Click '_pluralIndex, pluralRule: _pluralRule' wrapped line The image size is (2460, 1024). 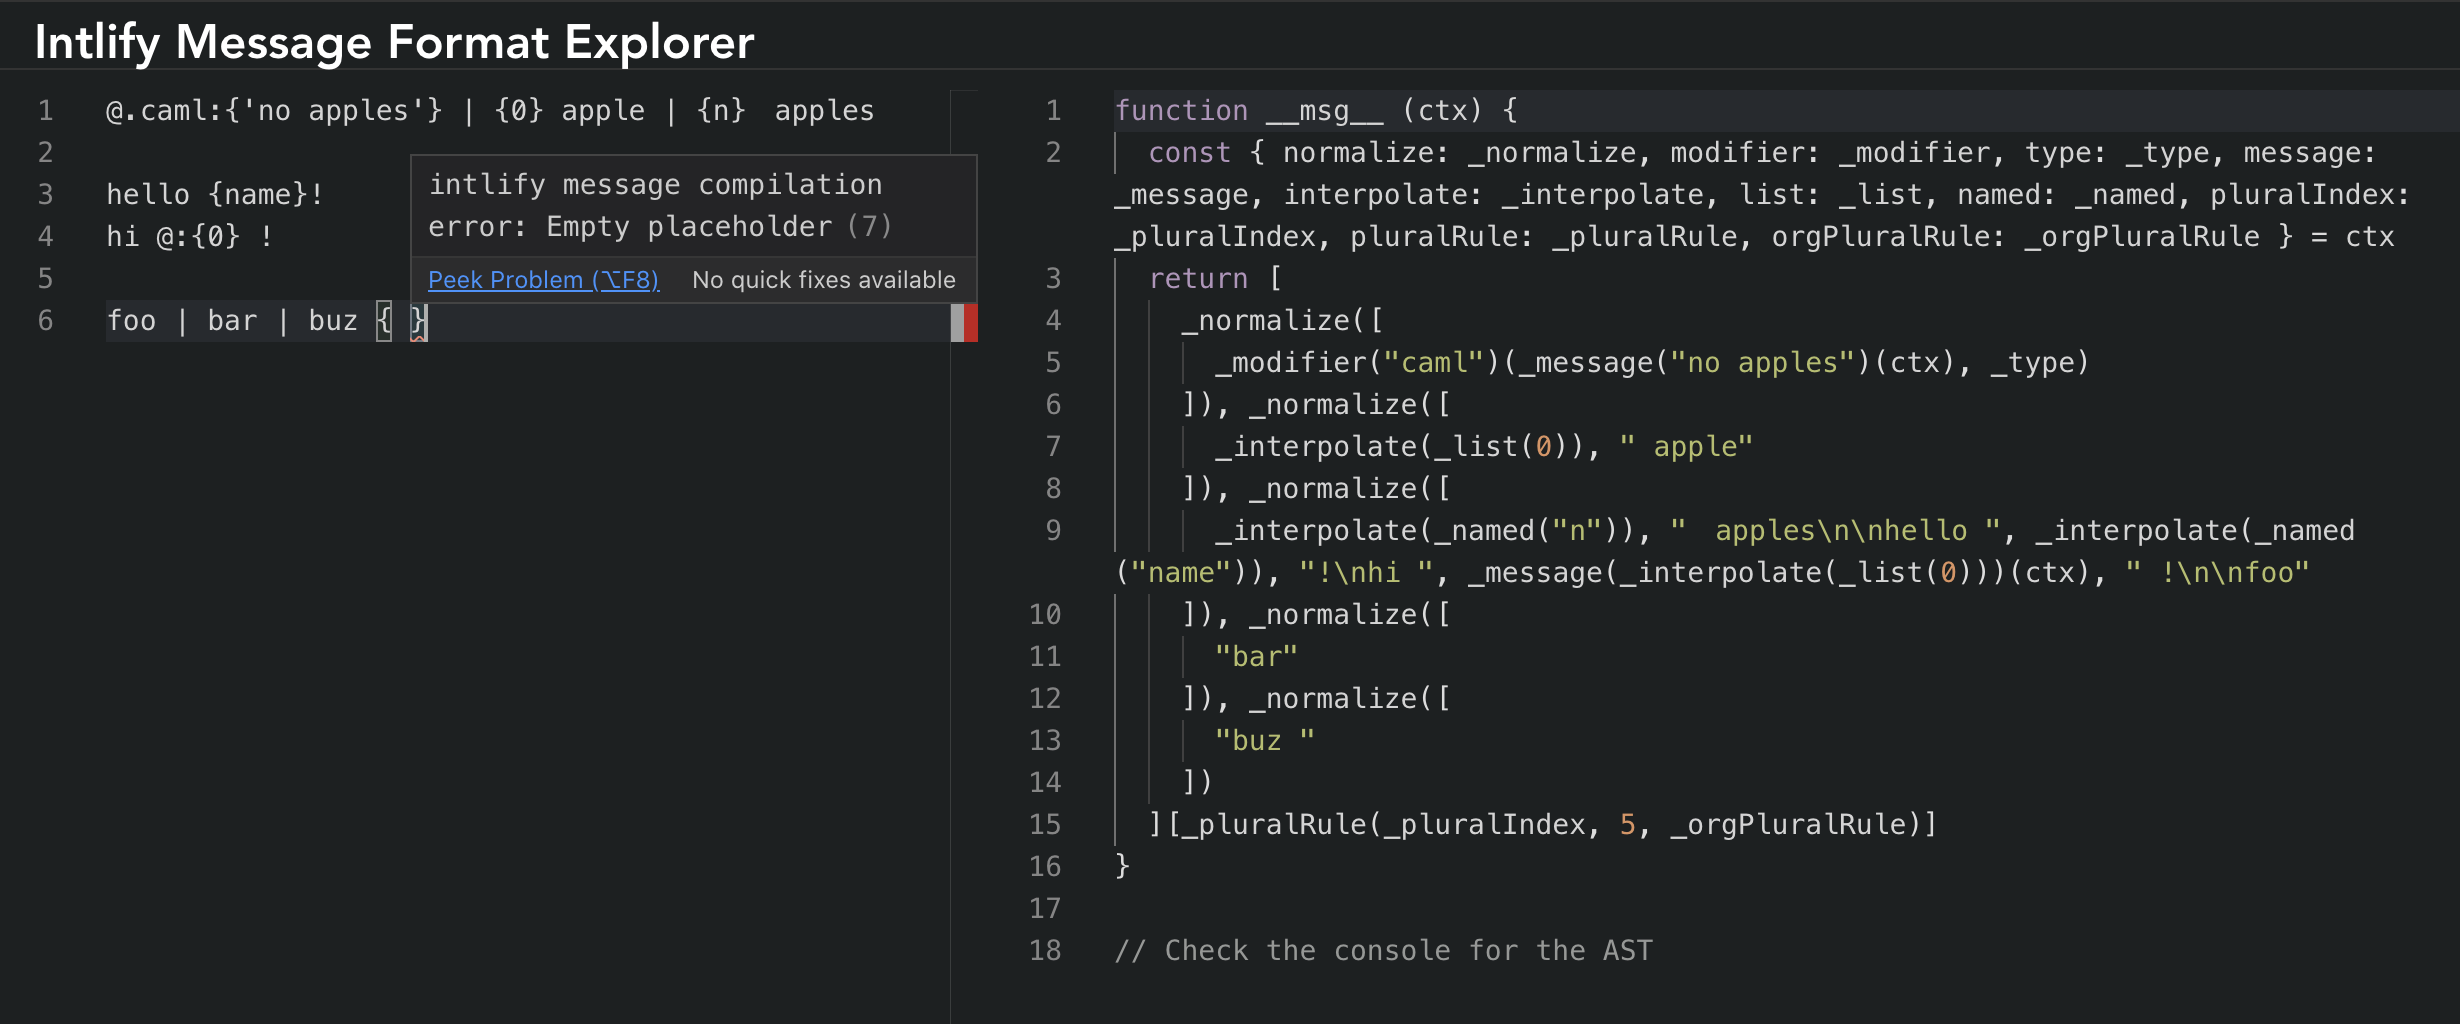(1754, 236)
